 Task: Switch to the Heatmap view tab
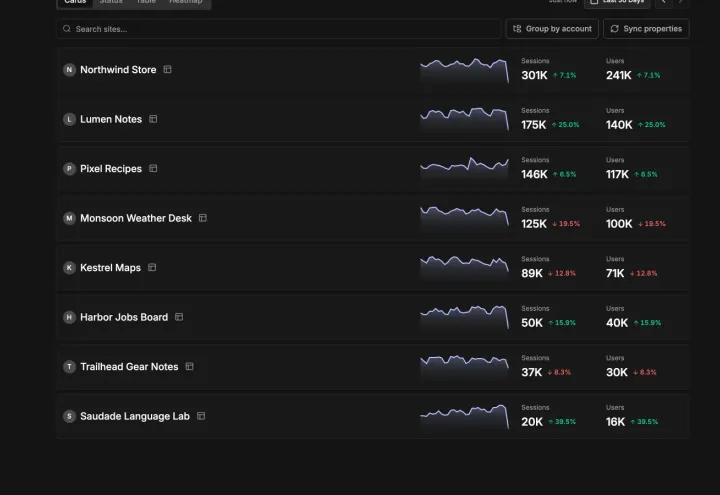pyautogui.click(x=186, y=2)
